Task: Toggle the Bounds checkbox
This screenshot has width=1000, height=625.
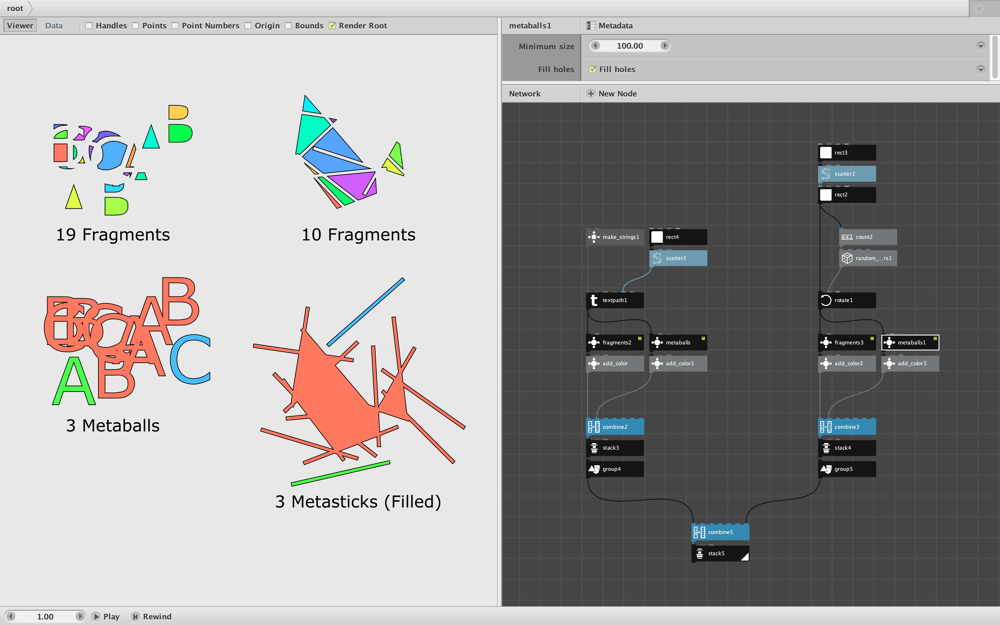Action: tap(288, 26)
